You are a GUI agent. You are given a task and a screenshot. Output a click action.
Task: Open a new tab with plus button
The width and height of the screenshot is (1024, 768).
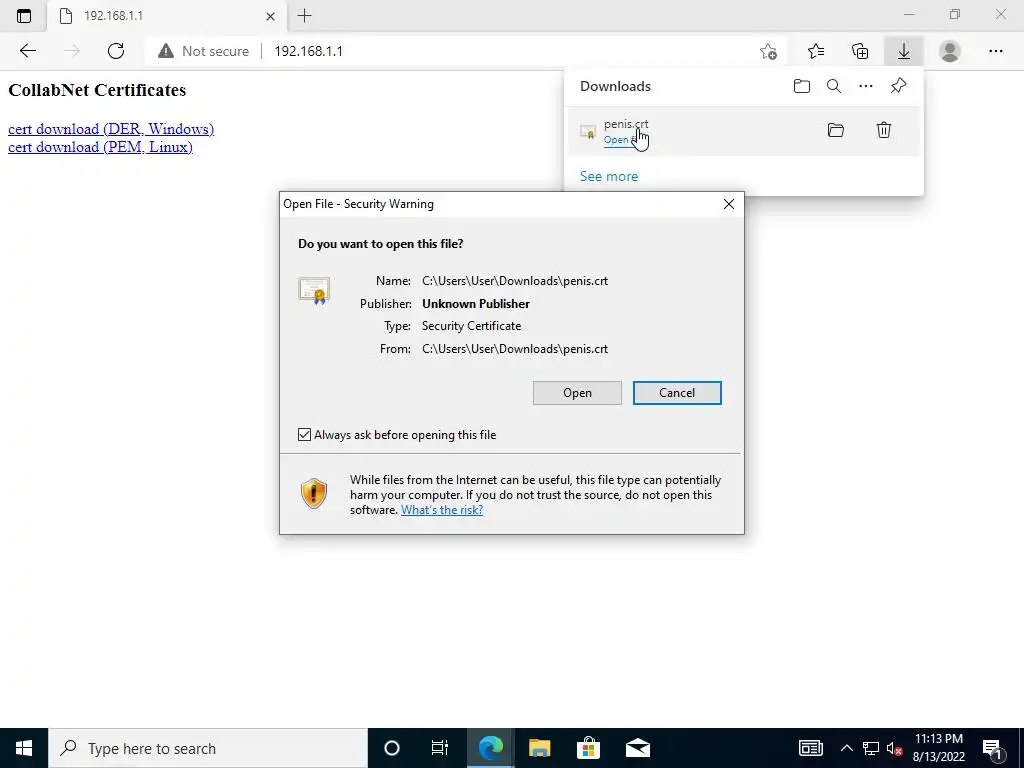tap(304, 16)
